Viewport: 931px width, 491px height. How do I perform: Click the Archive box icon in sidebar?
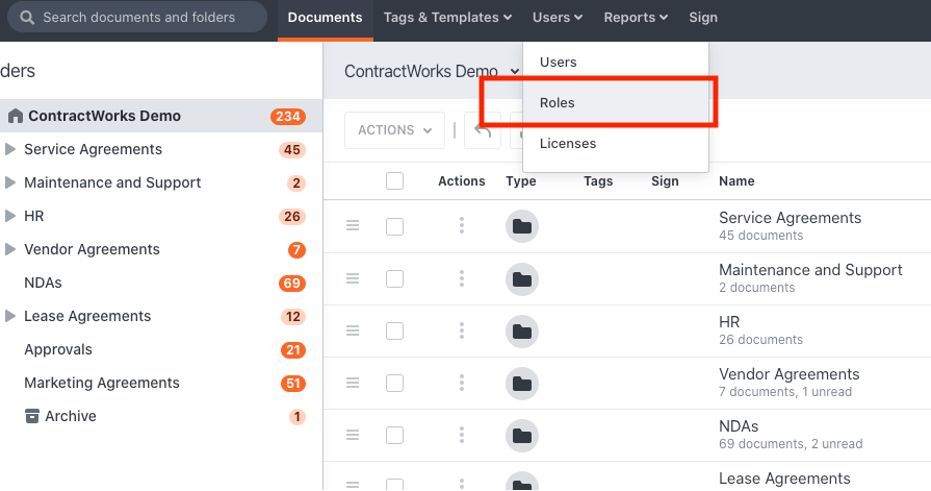coord(32,416)
